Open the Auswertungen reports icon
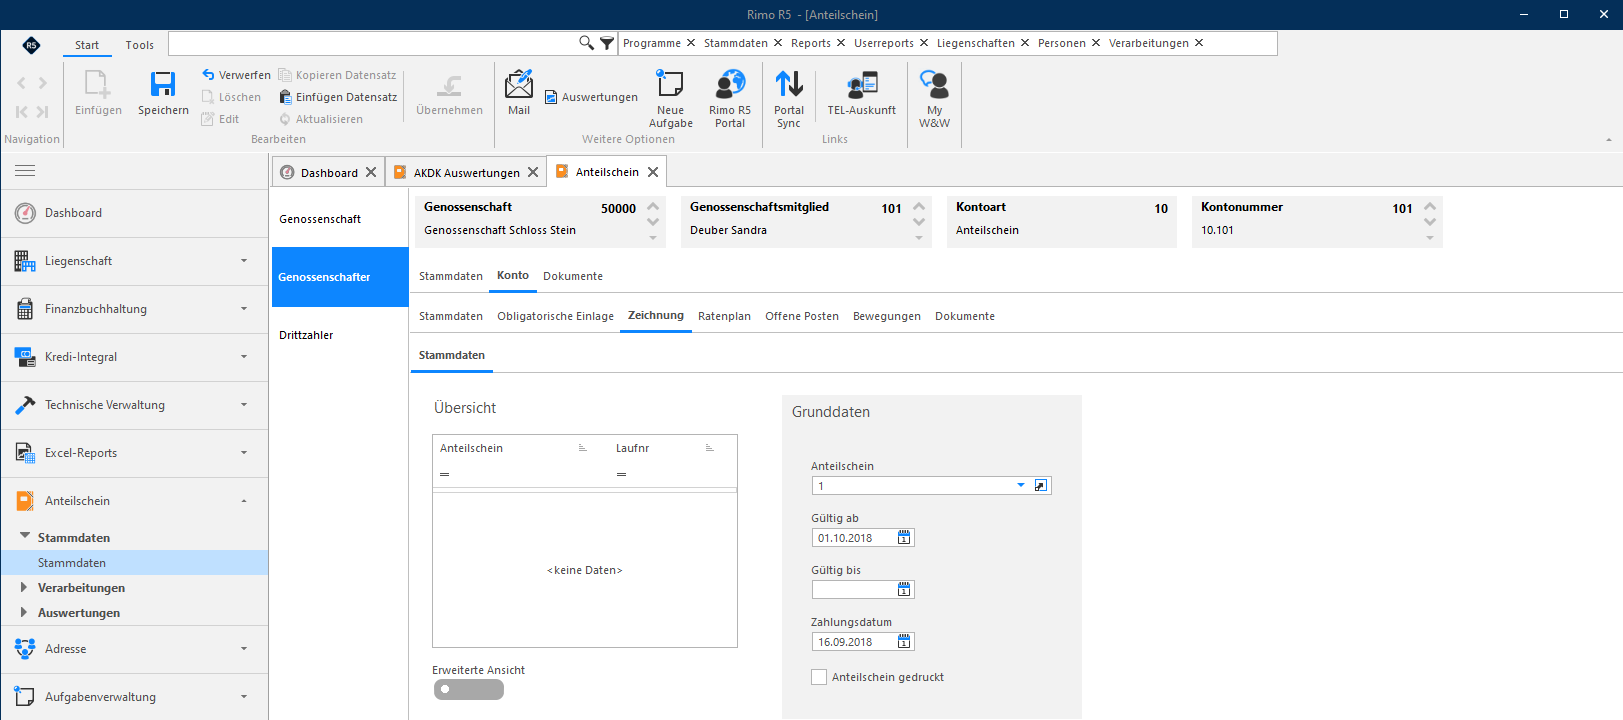The image size is (1623, 720). click(551, 97)
